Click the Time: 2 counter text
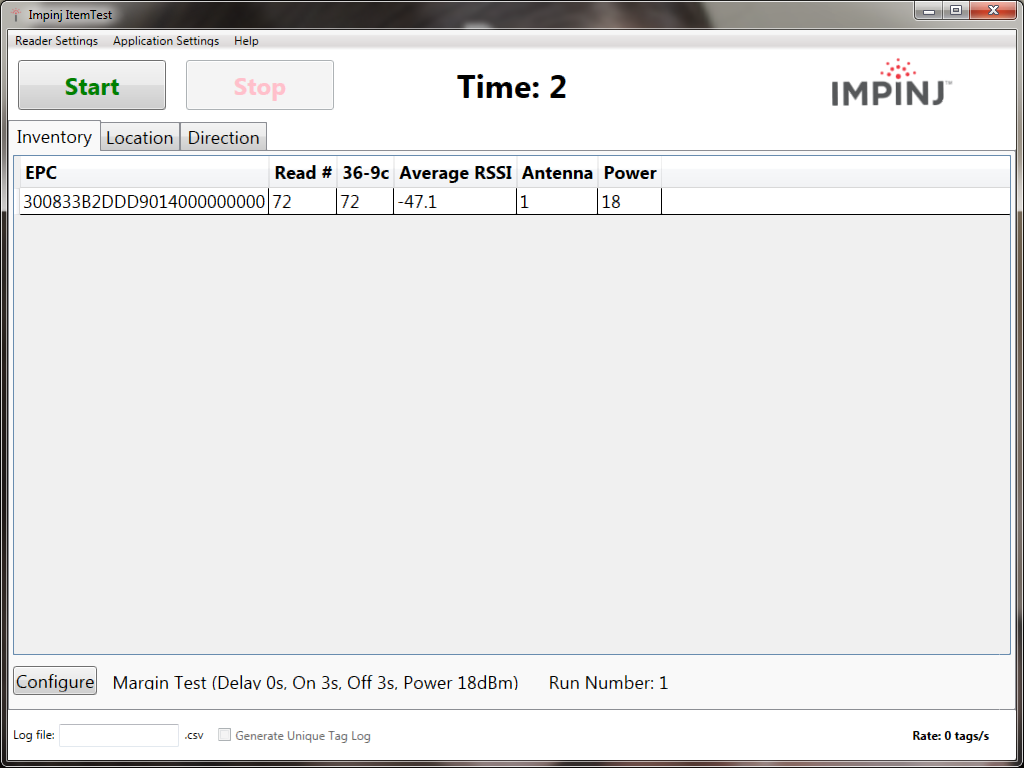 511,86
